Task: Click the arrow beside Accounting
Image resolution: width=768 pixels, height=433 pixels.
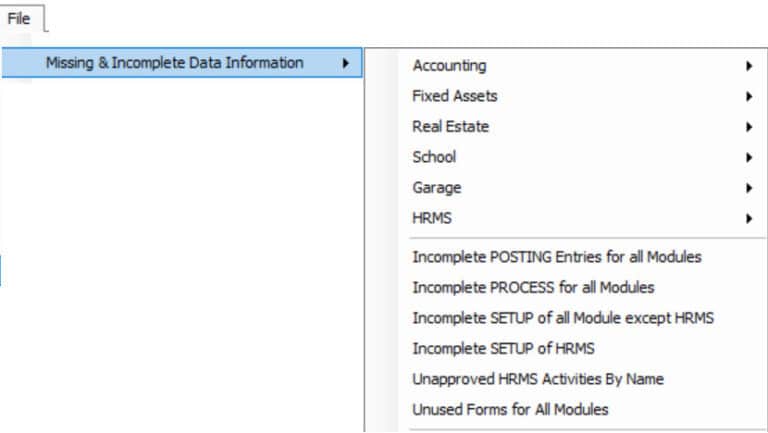Action: point(748,66)
